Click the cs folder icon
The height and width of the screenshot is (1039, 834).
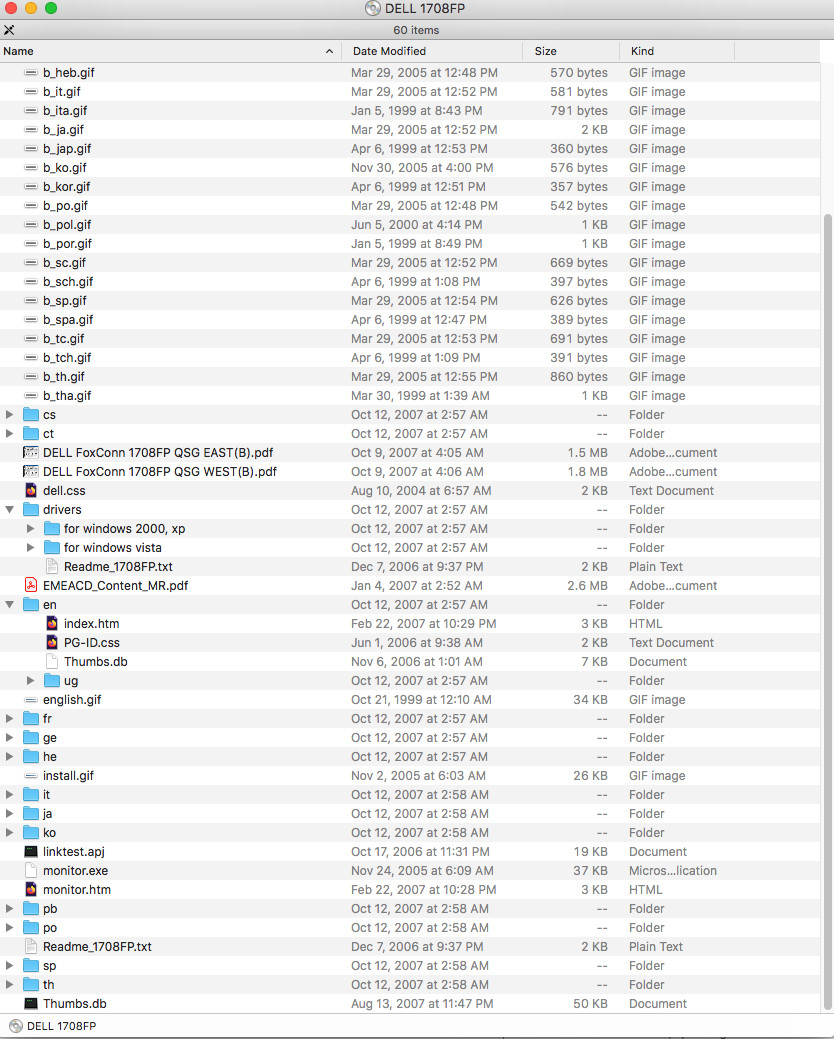30,415
